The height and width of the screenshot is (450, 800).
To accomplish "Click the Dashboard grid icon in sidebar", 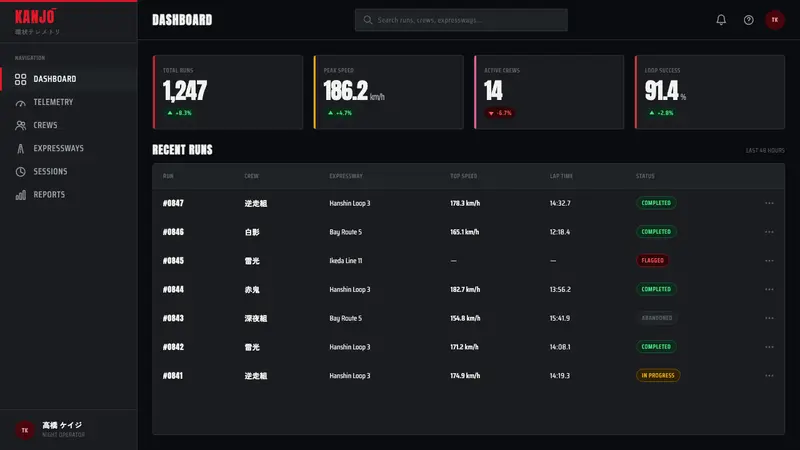I will coord(20,79).
